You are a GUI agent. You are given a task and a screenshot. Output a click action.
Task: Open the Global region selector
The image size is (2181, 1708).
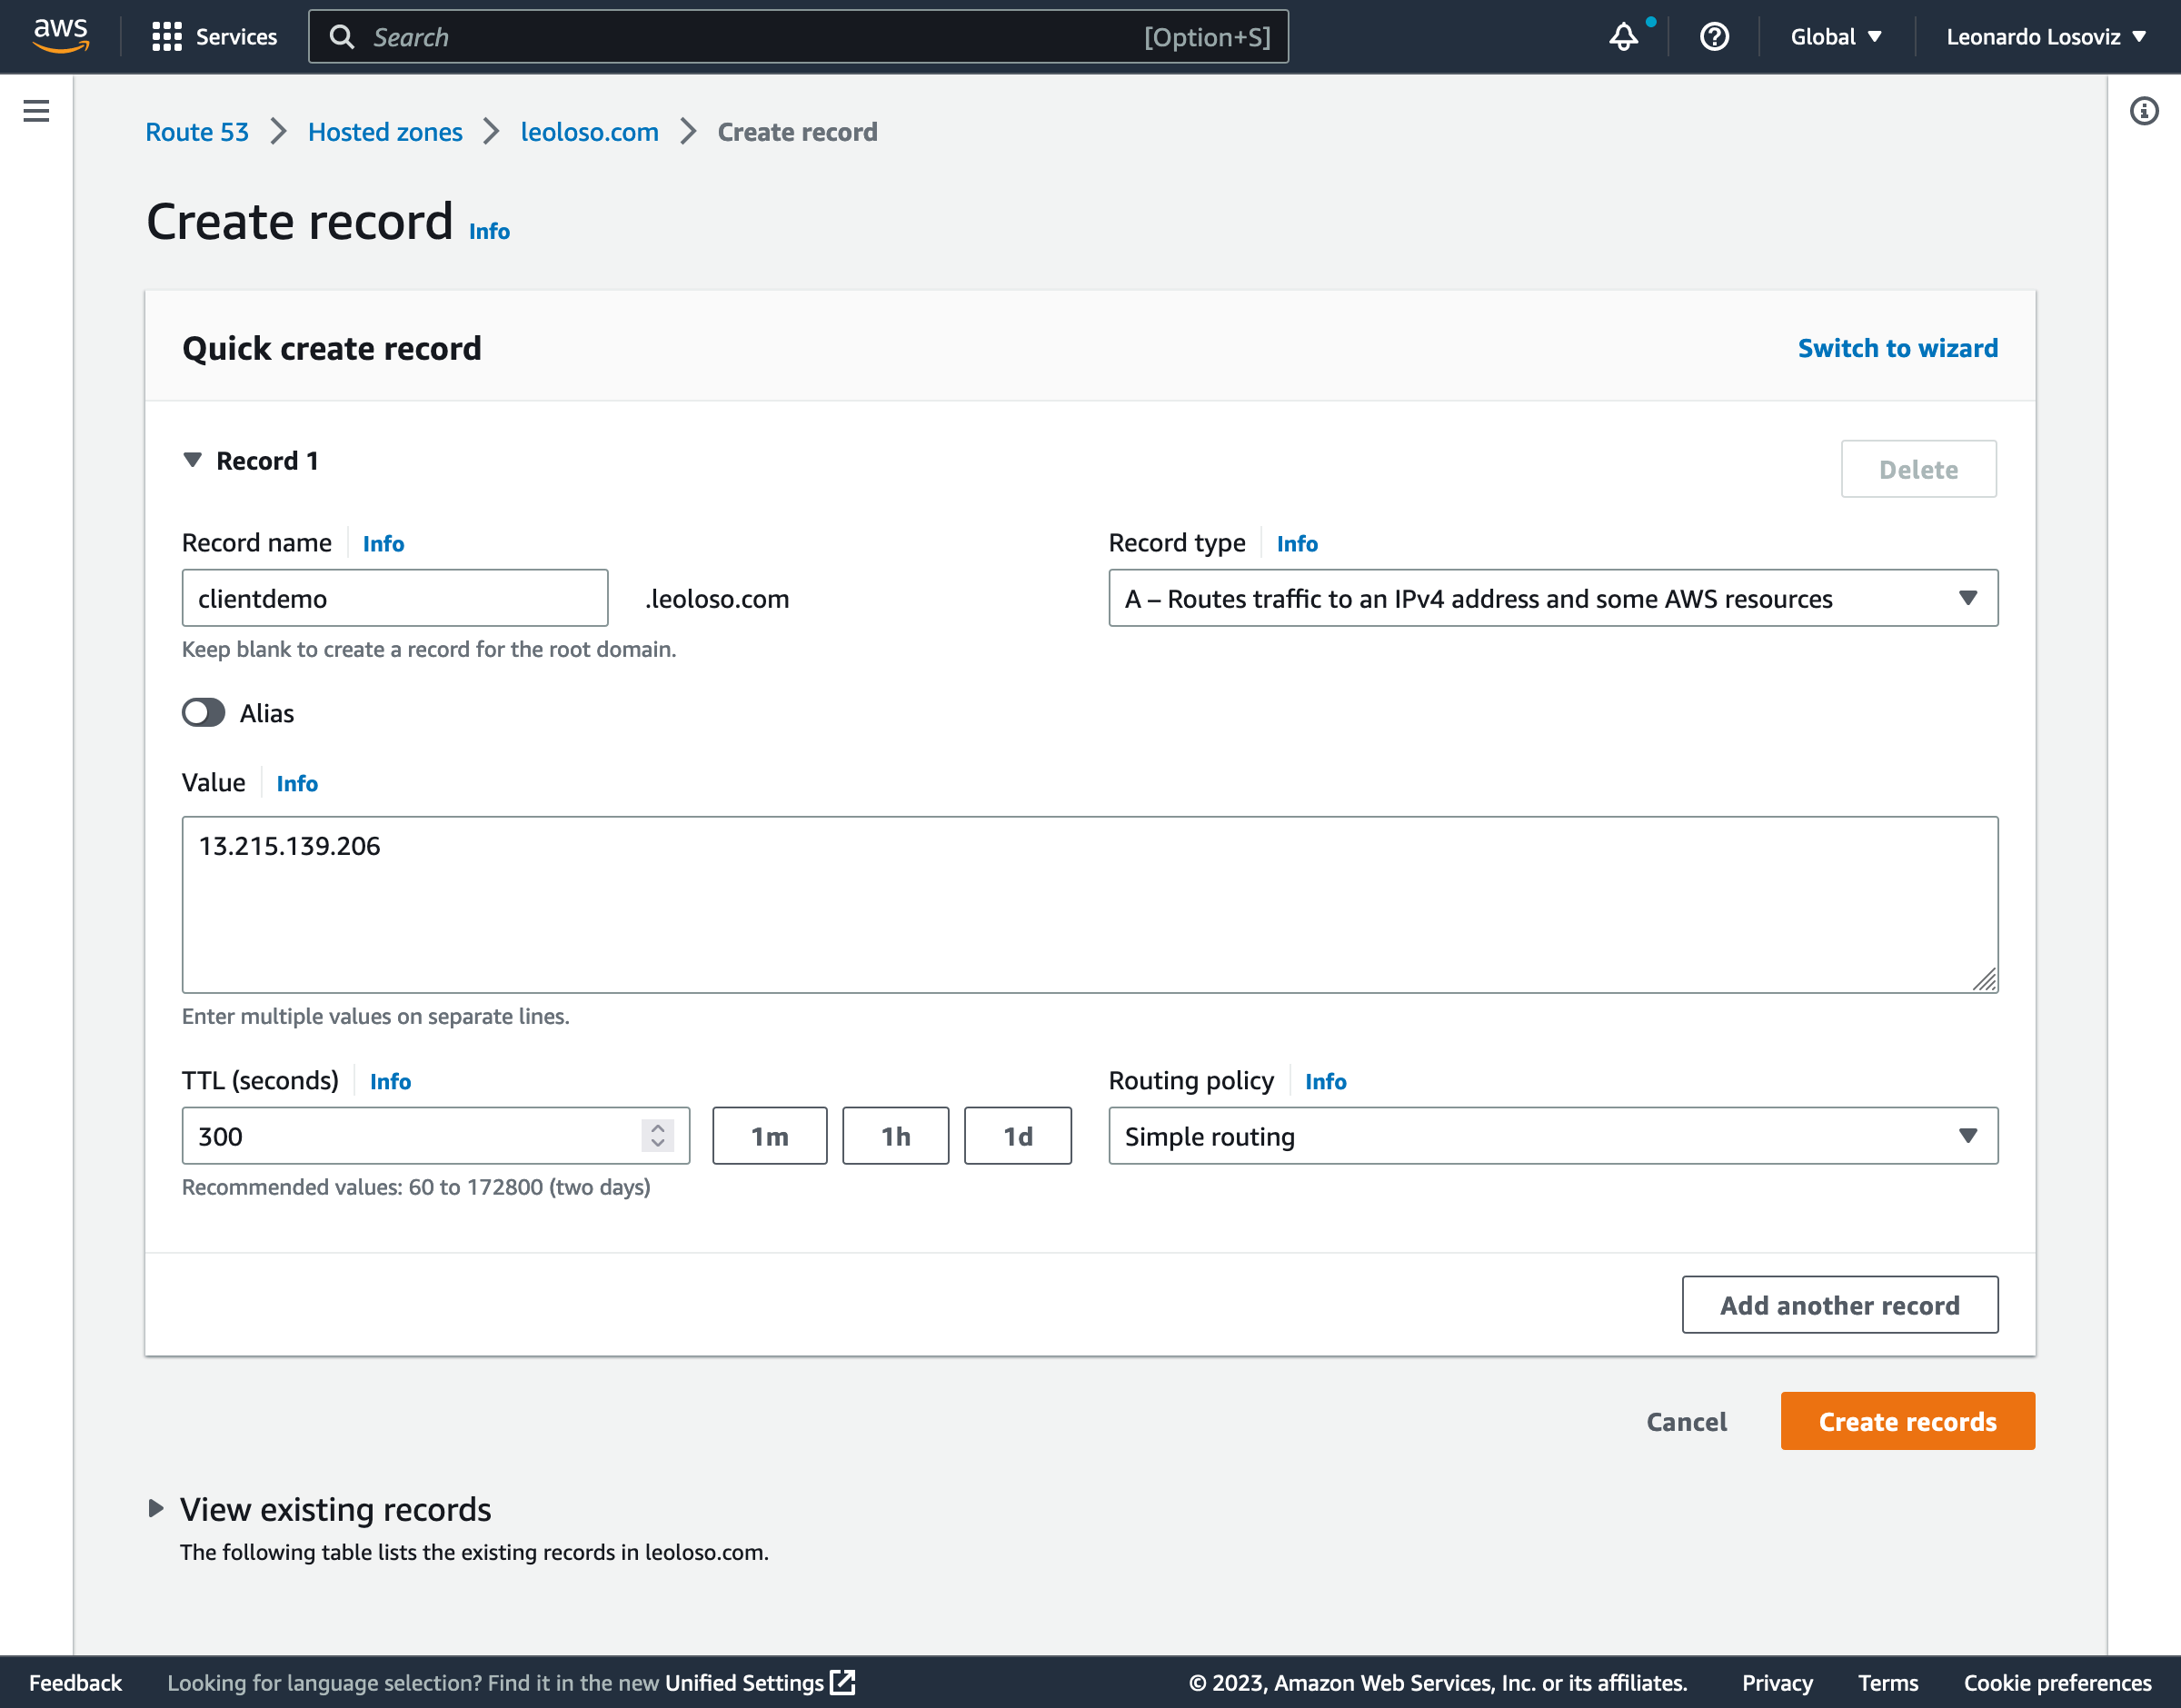click(1834, 36)
